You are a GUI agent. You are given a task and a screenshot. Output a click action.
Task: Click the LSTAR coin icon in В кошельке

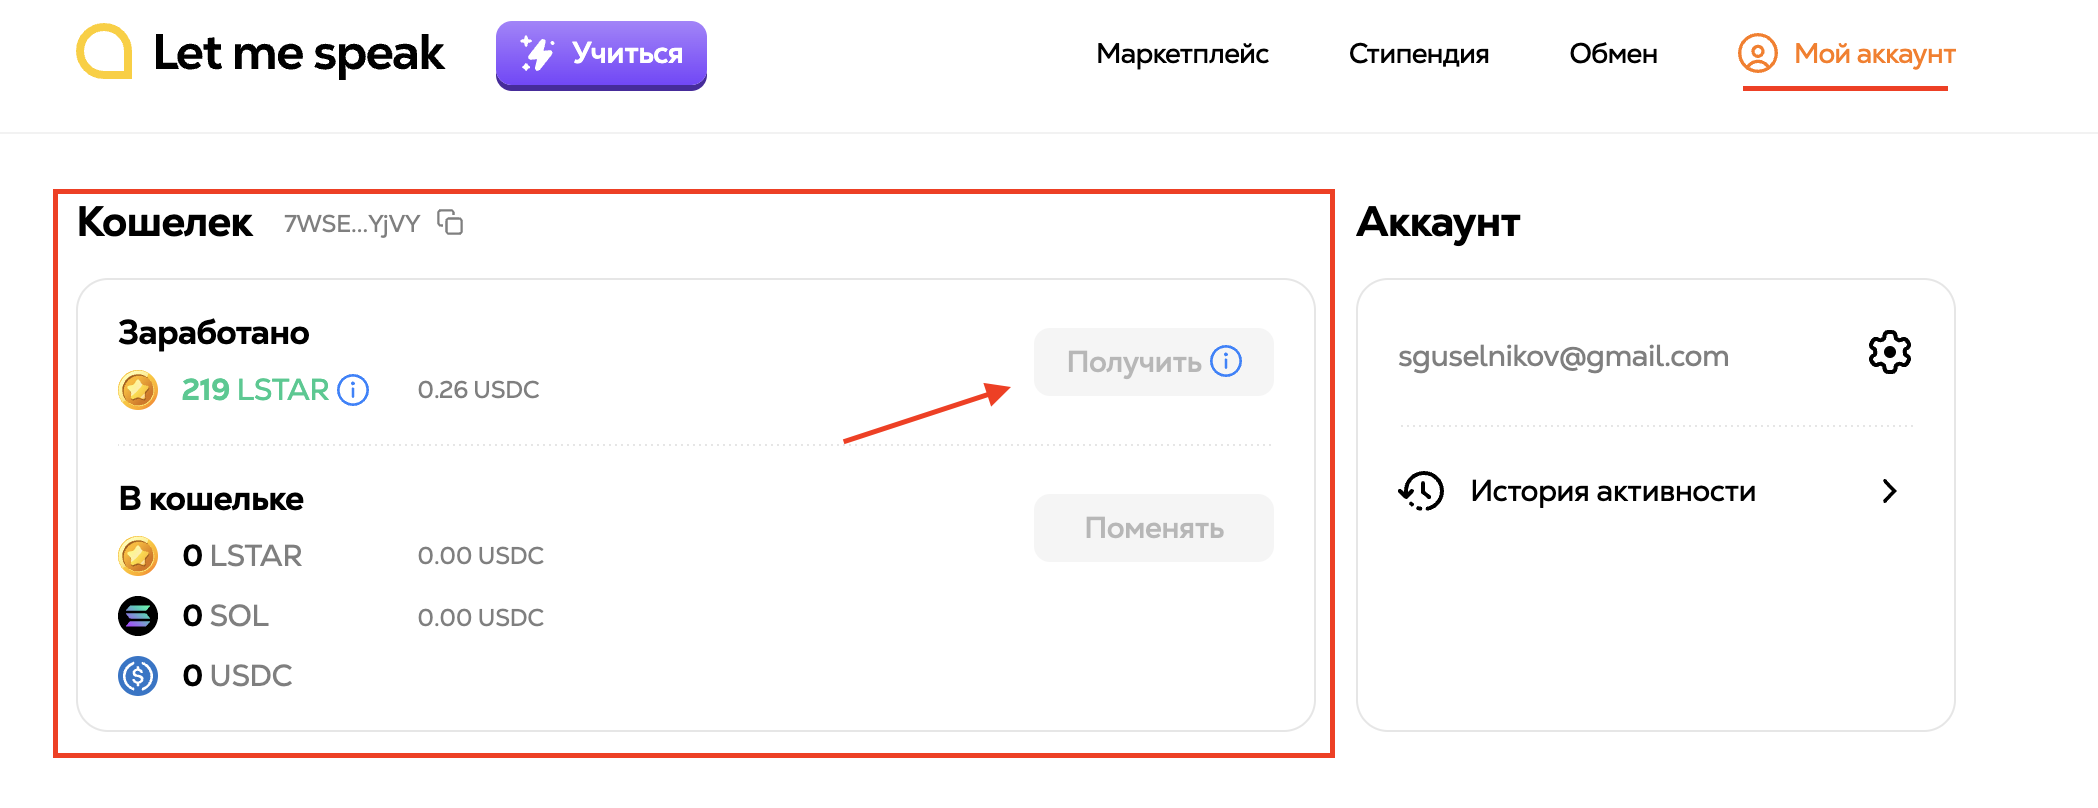[x=138, y=556]
